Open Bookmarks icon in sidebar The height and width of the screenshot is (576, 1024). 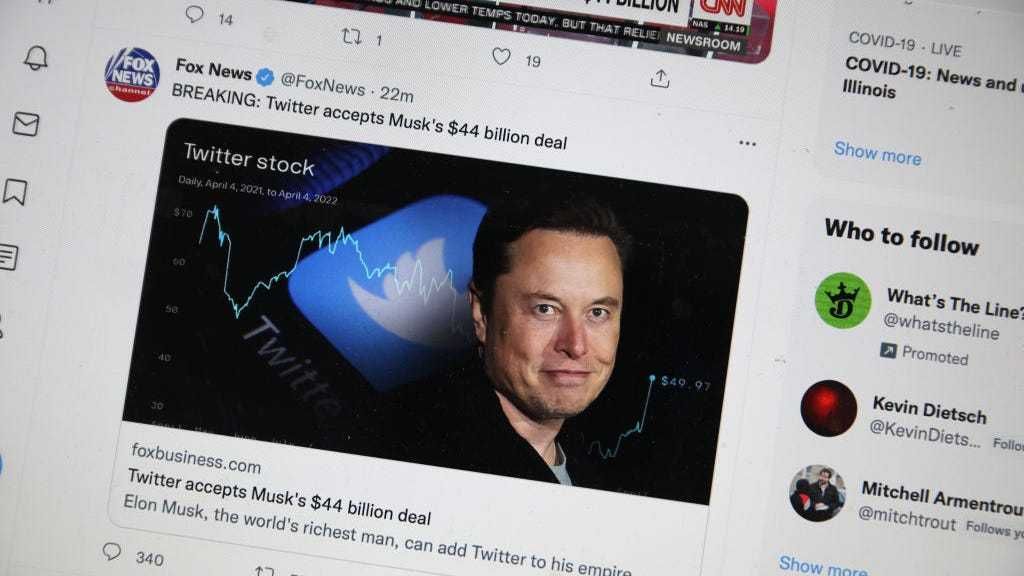(x=15, y=192)
